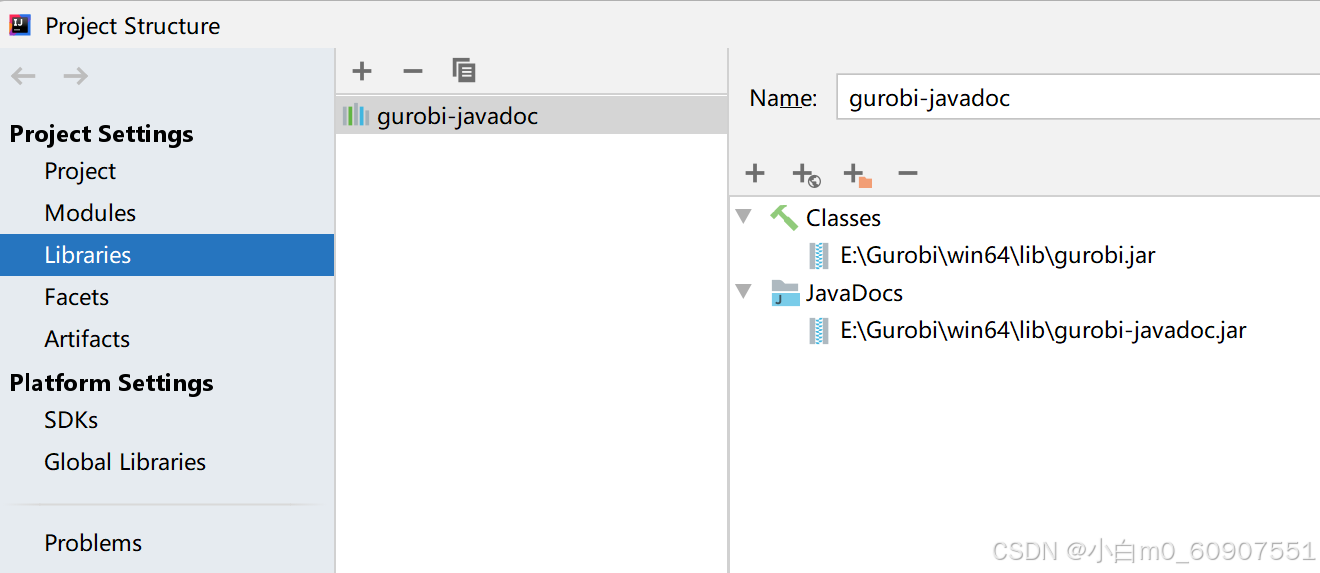
Task: Open the SDKs platform settings
Action: tap(71, 420)
